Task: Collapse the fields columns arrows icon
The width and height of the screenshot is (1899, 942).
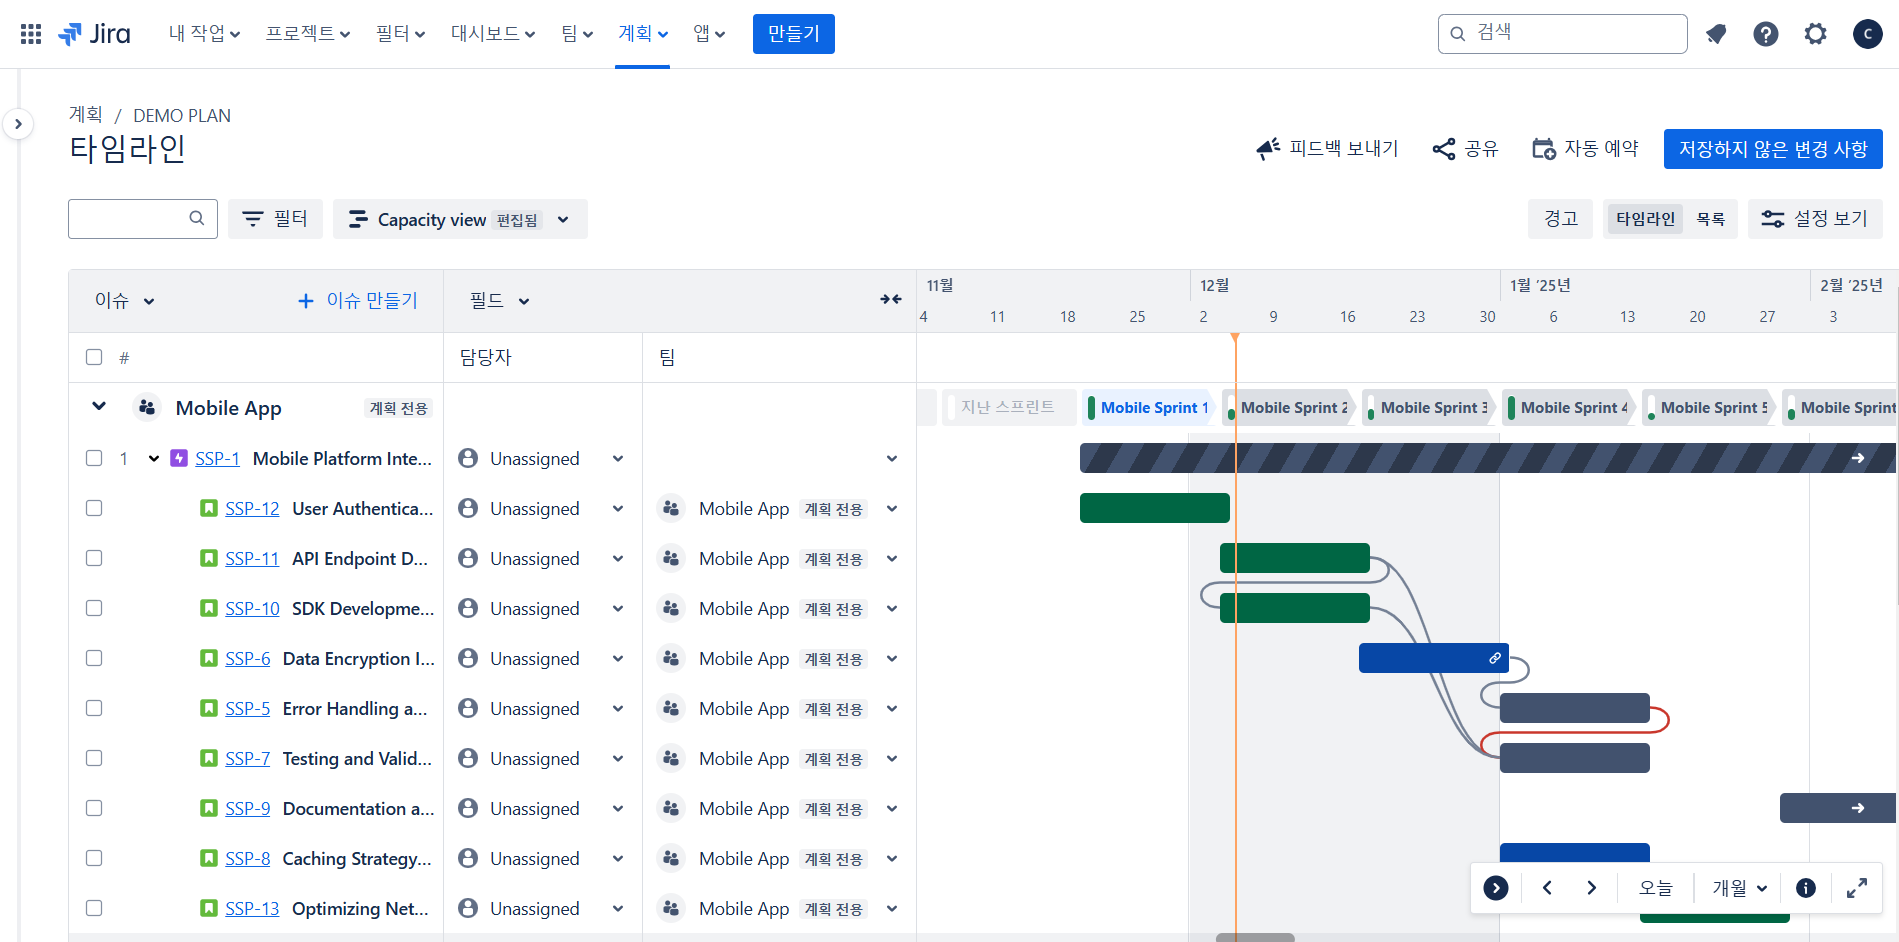Action: [x=891, y=300]
